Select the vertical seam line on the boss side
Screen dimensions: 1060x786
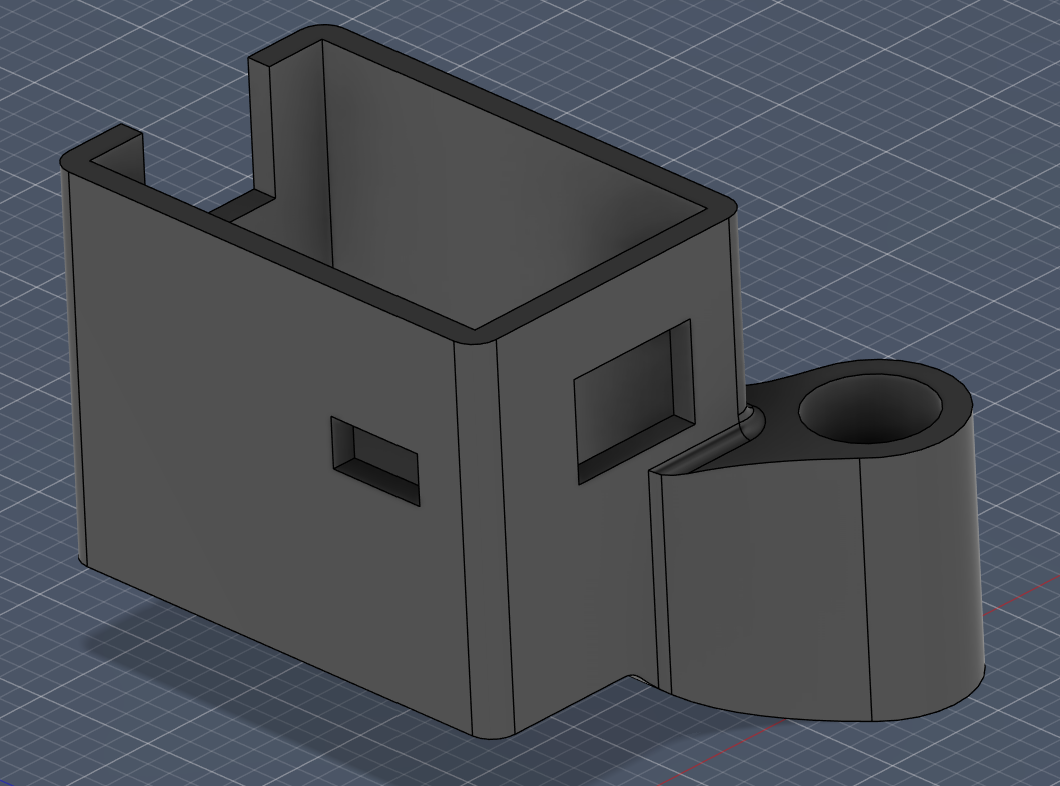(865, 589)
